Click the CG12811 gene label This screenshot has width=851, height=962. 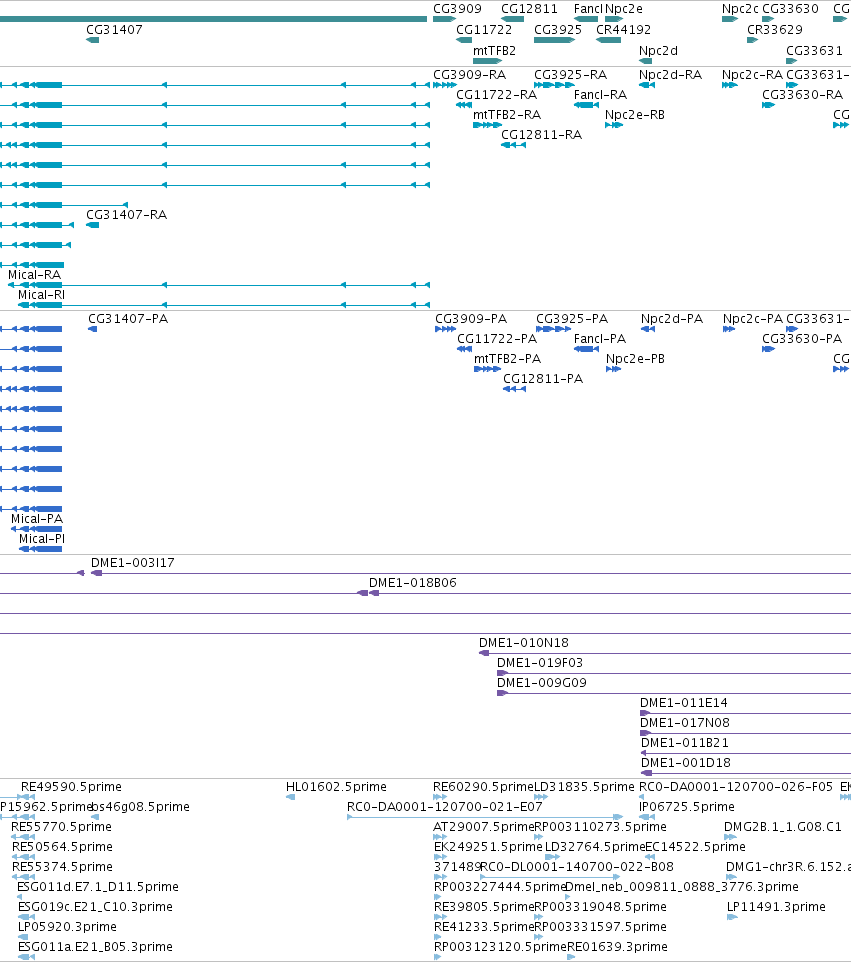pos(529,9)
